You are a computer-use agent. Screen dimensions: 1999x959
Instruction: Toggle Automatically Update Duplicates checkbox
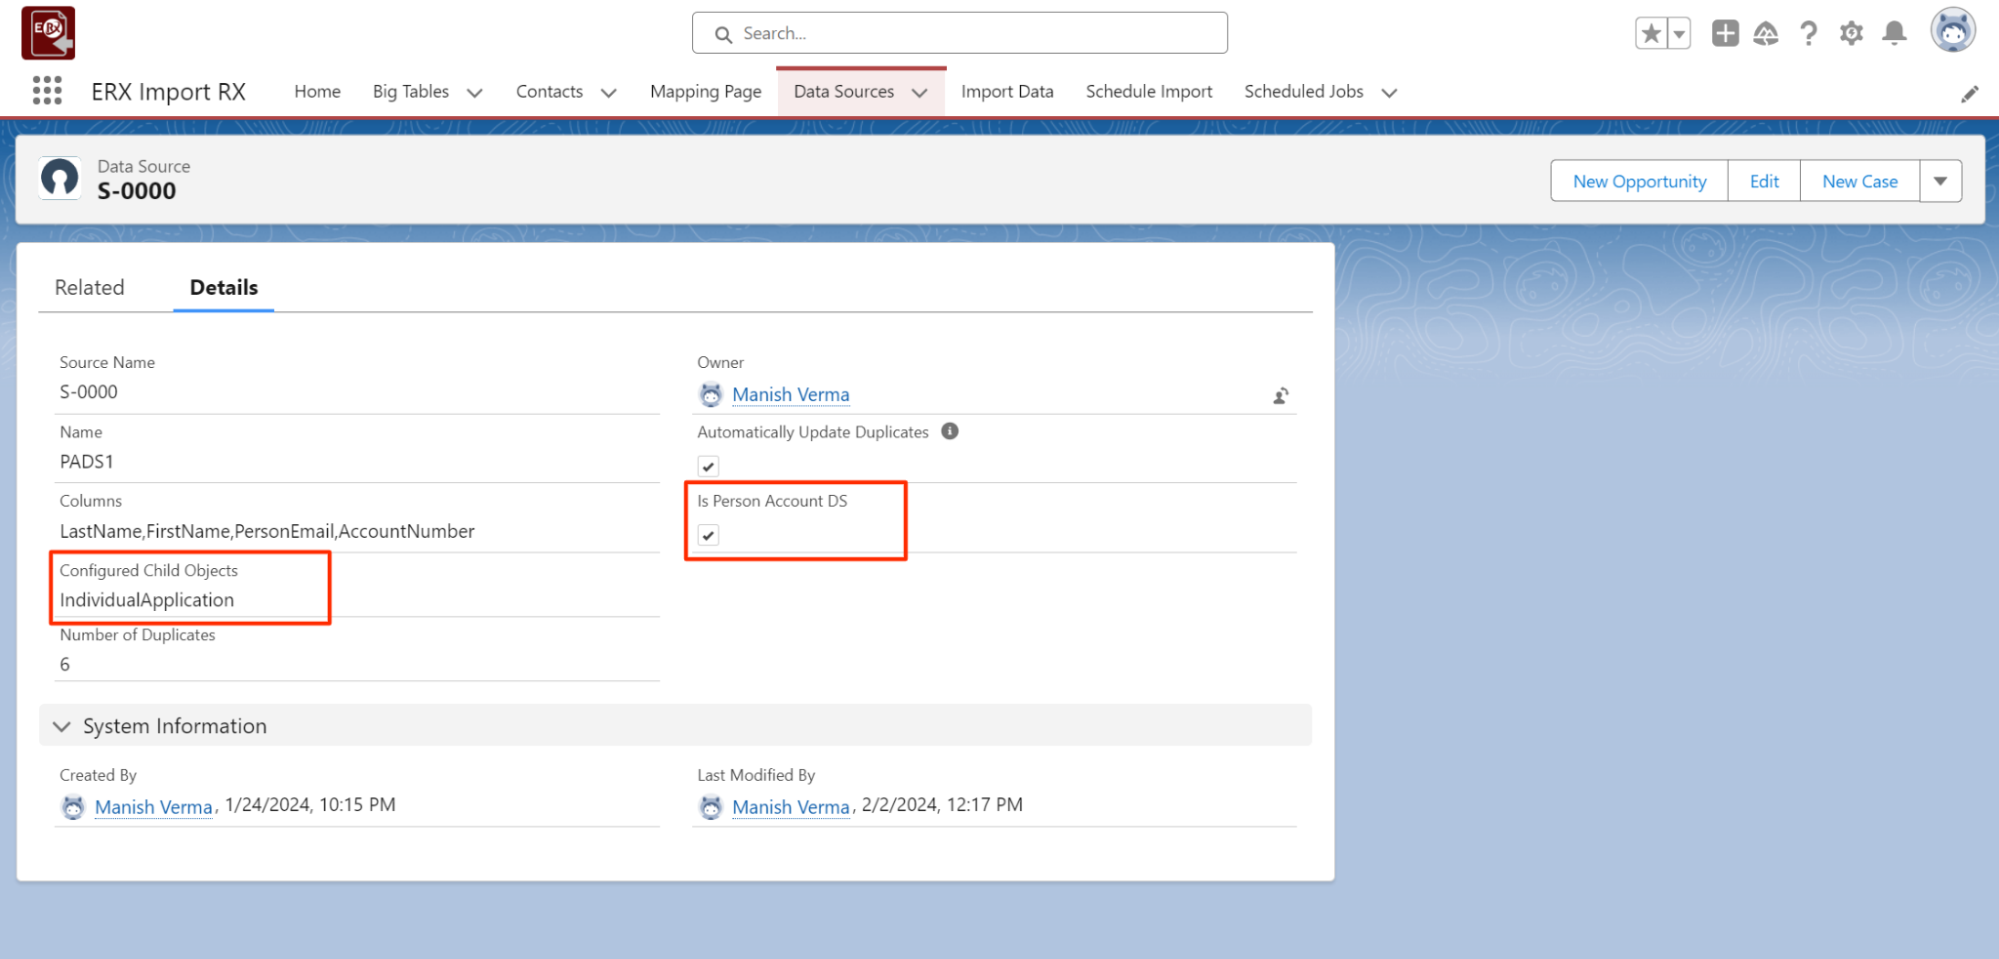[708, 466]
